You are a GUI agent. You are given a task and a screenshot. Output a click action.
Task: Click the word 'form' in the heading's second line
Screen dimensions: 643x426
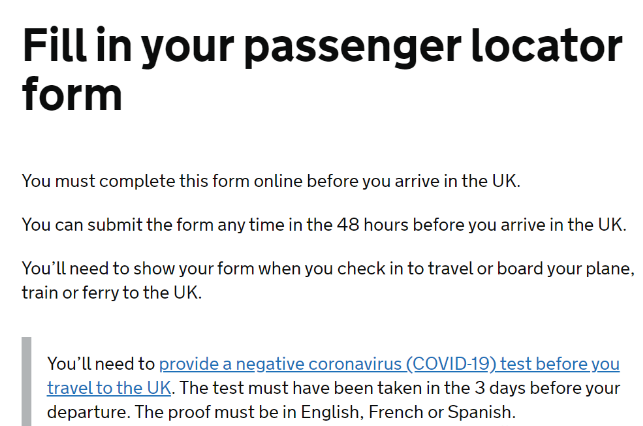coord(72,93)
